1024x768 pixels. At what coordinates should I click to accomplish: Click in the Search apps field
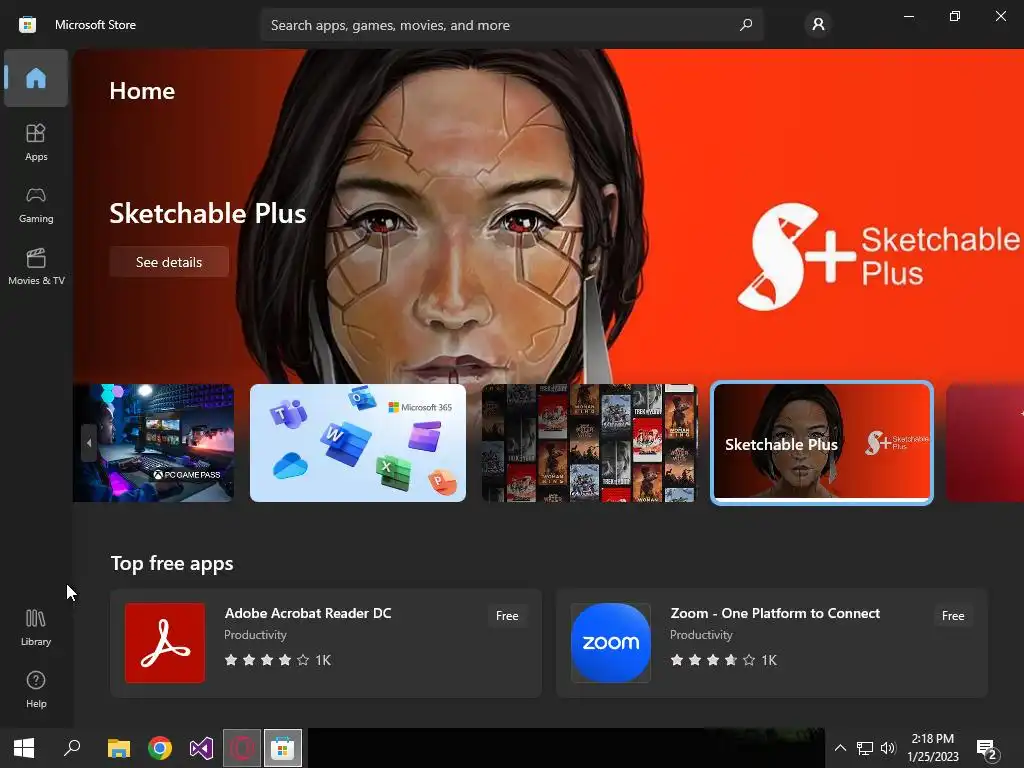click(511, 25)
